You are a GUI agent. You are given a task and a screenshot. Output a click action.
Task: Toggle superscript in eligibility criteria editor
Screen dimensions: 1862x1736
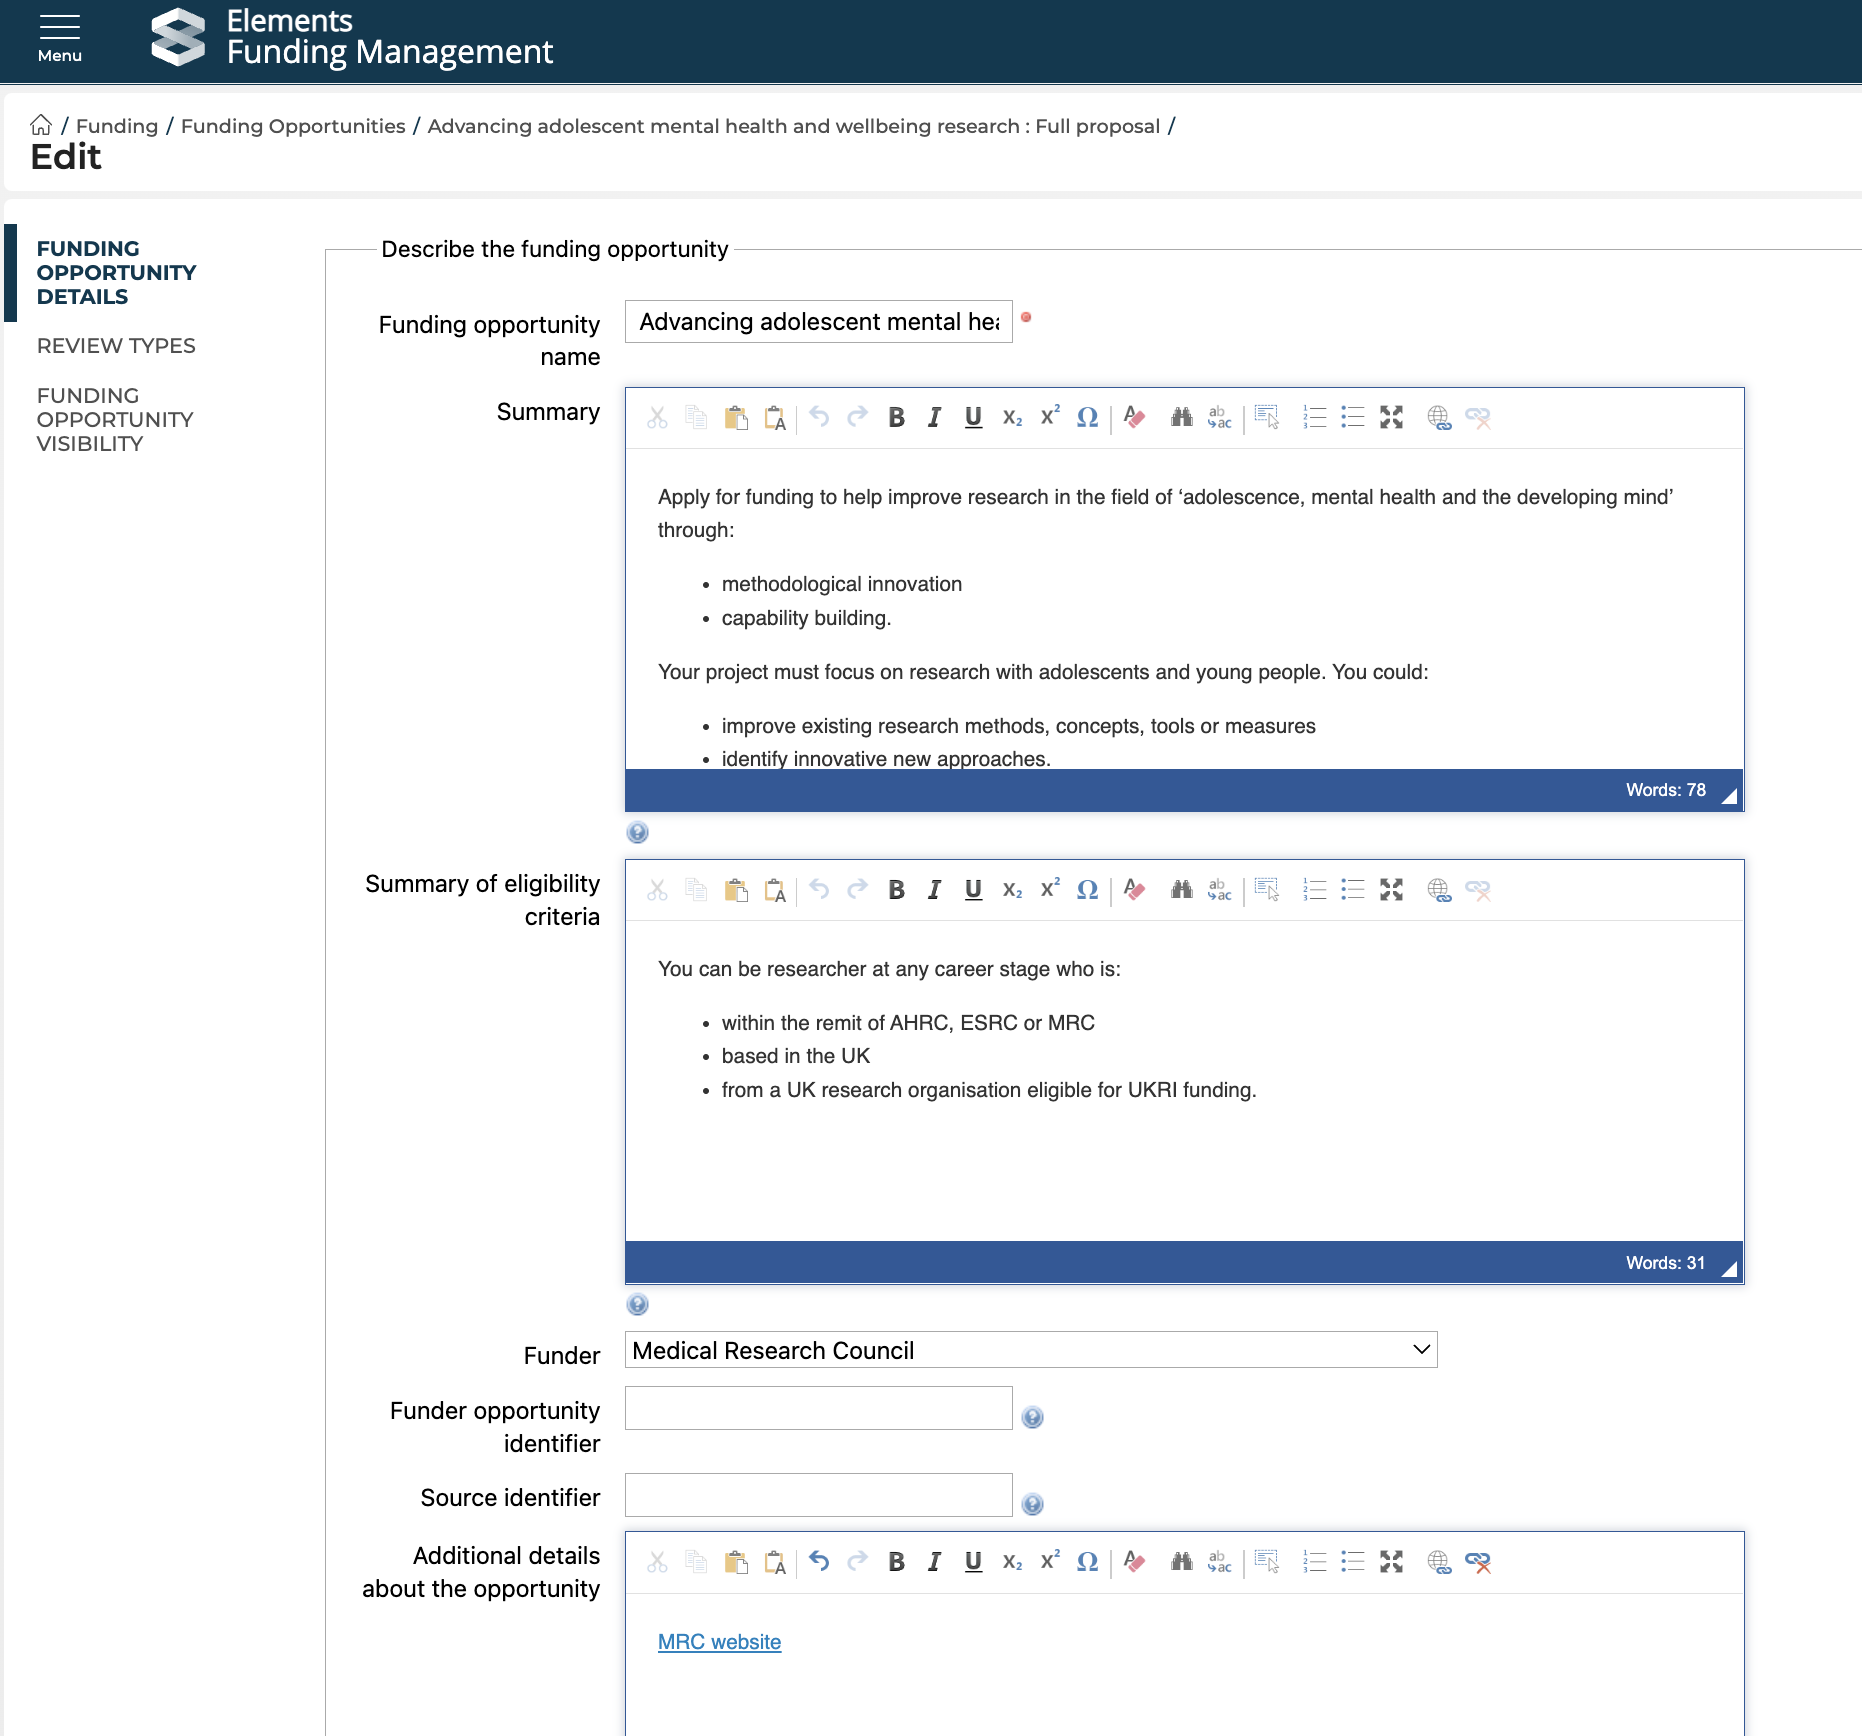point(1049,890)
